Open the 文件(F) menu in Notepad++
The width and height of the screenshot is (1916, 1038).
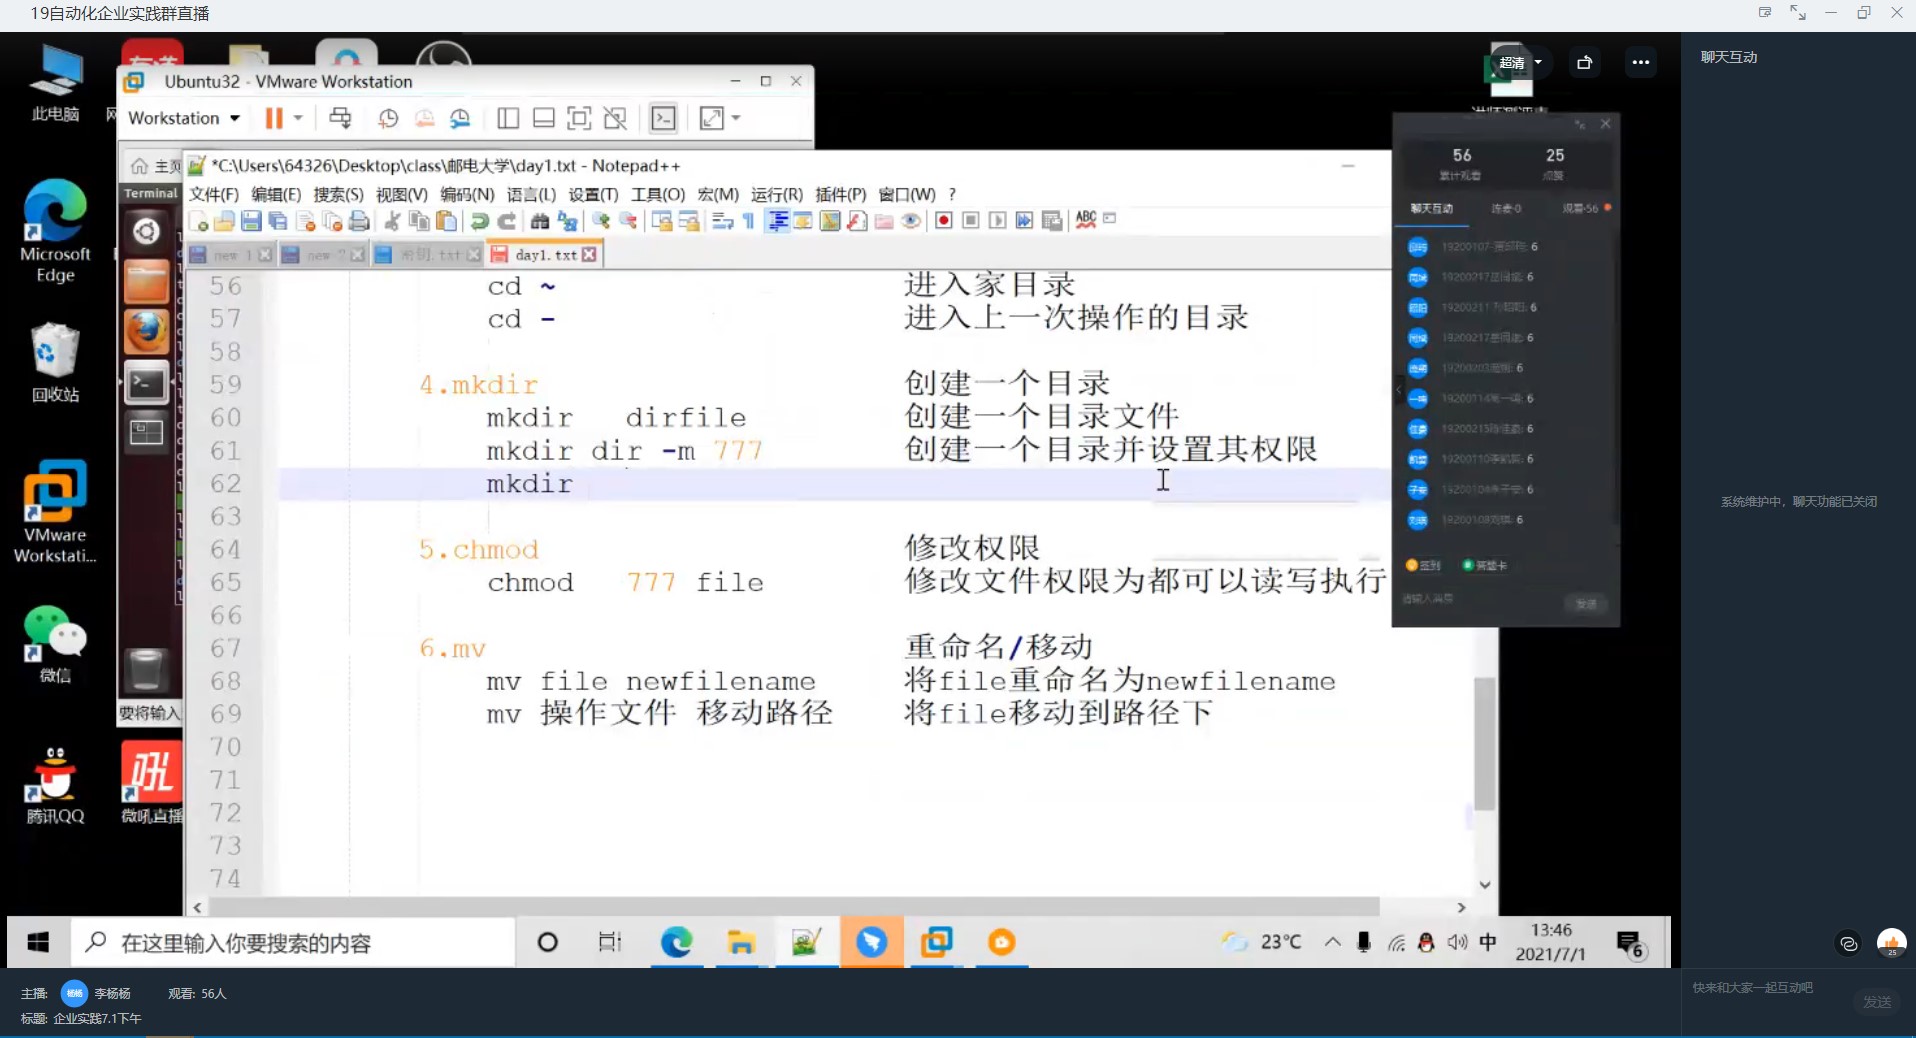(x=214, y=194)
